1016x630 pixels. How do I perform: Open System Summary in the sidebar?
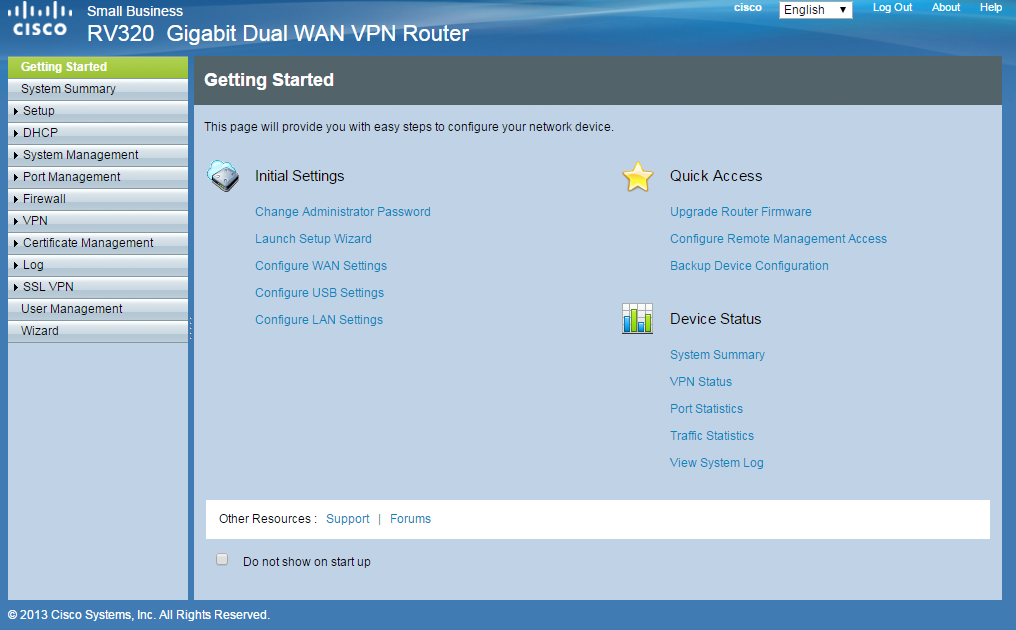pyautogui.click(x=68, y=89)
